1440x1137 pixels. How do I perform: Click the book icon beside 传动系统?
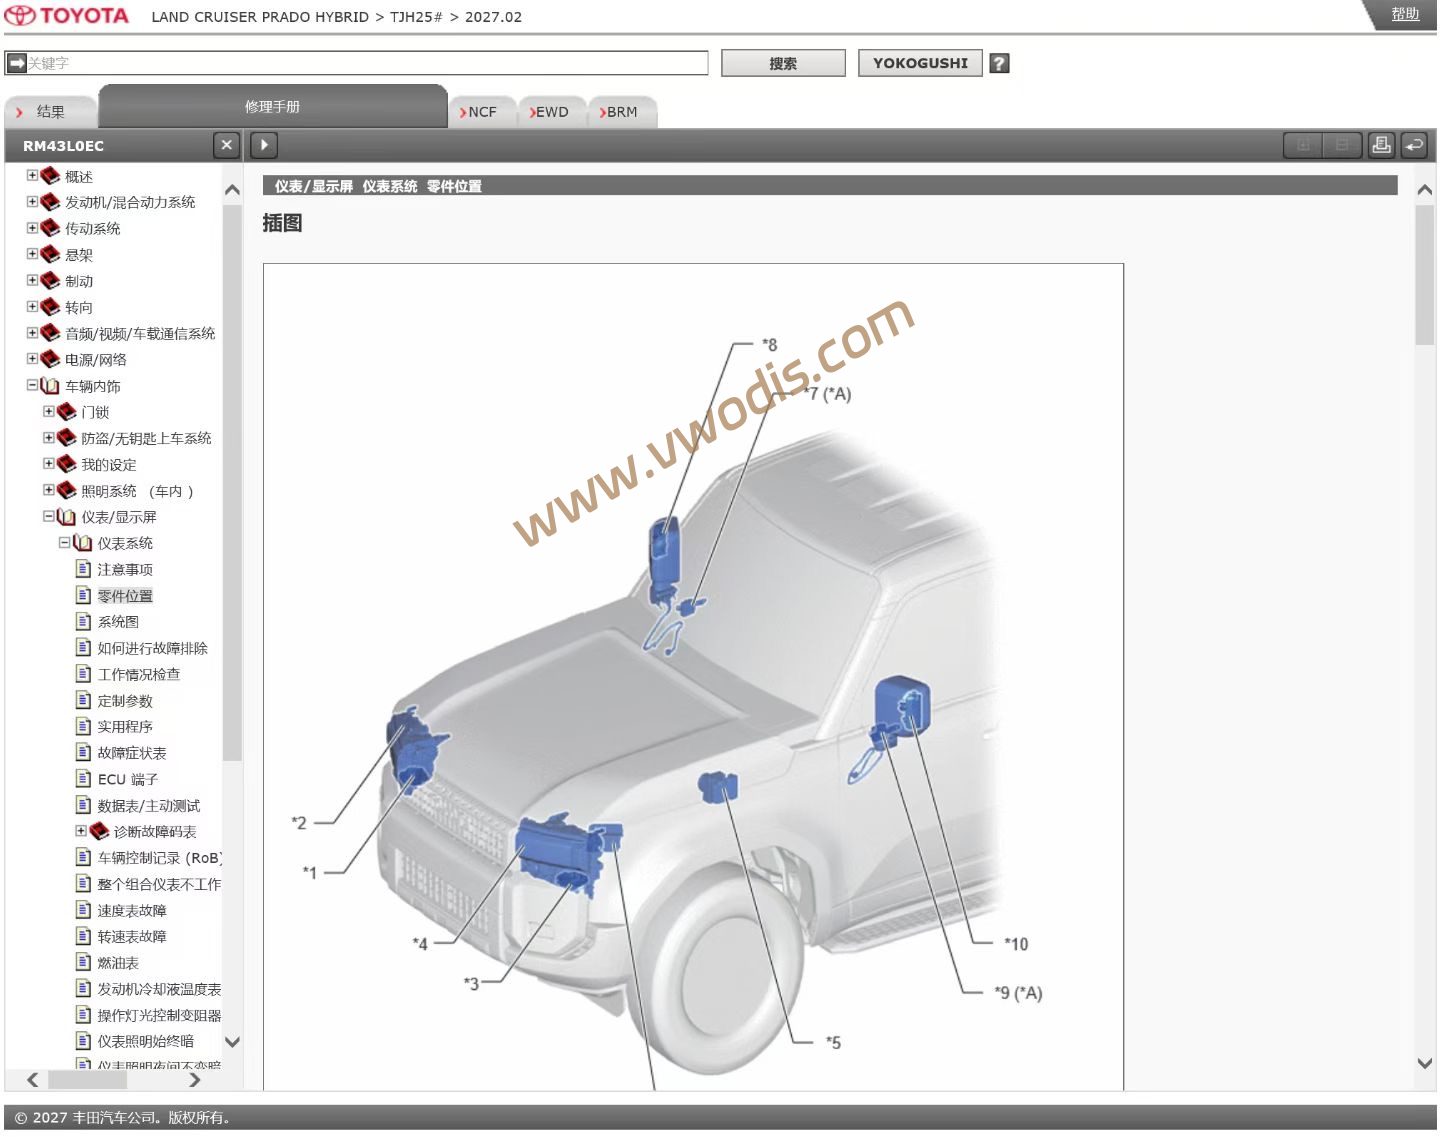click(50, 228)
